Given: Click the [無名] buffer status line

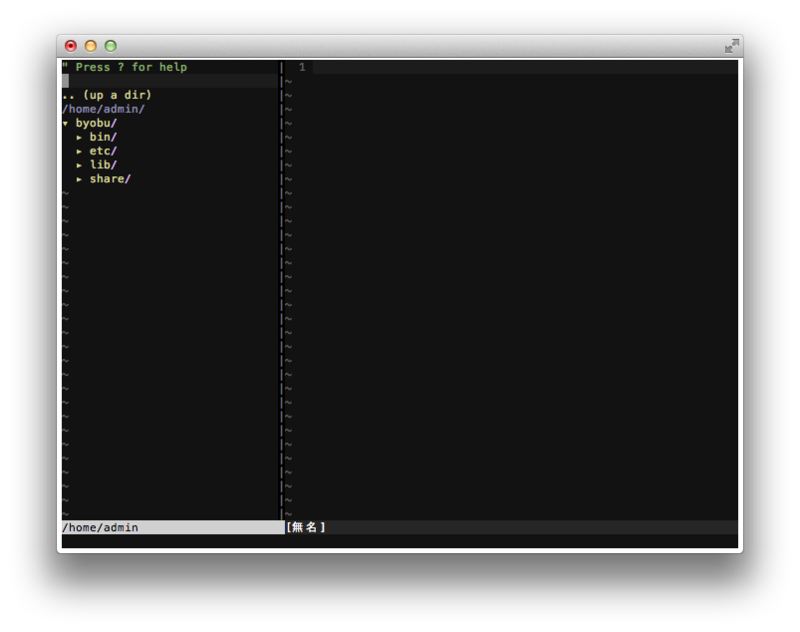Looking at the screenshot, I should tap(511, 527).
